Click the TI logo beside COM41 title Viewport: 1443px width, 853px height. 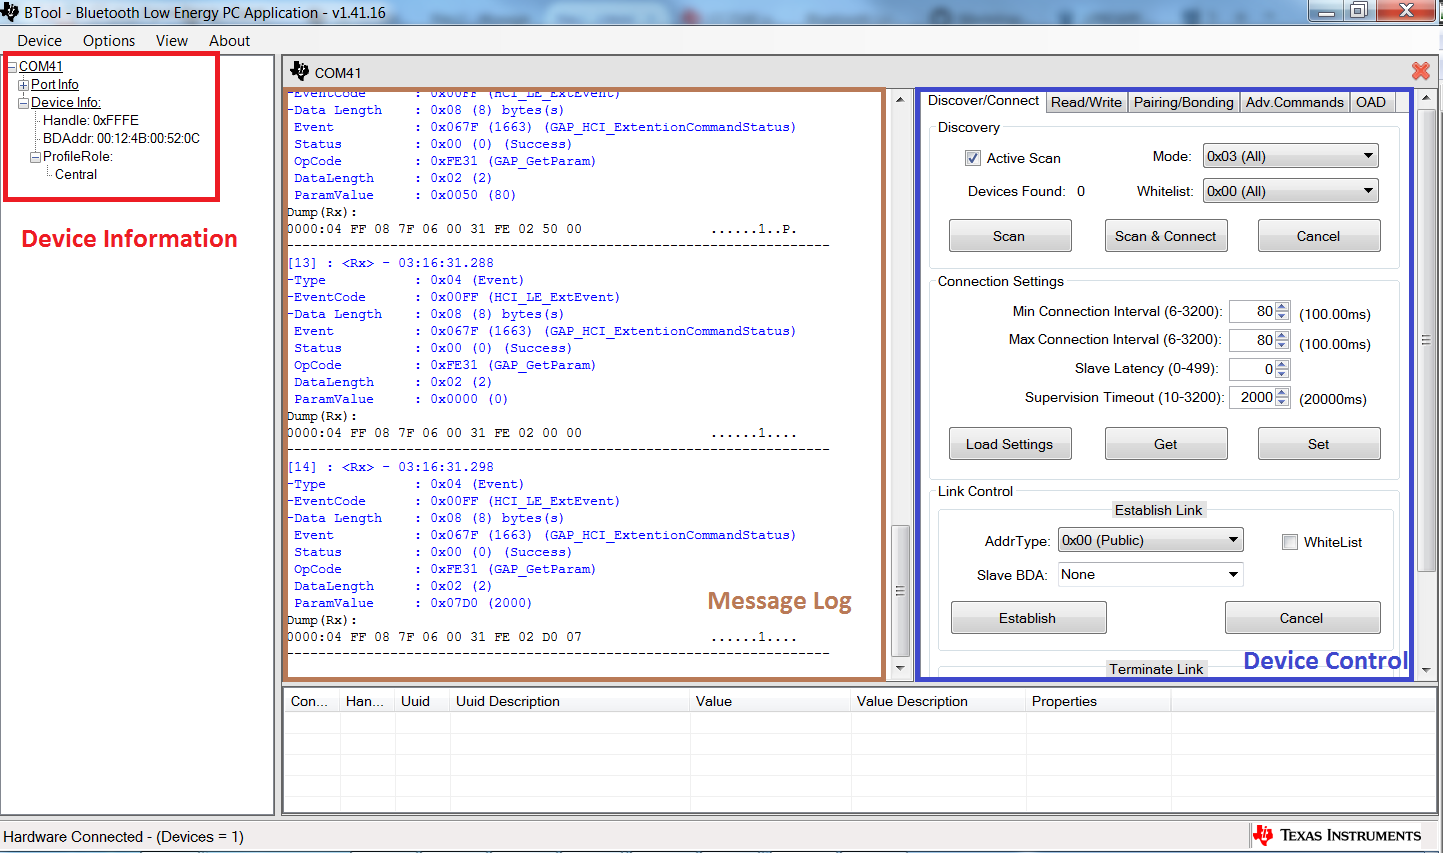tap(299, 71)
